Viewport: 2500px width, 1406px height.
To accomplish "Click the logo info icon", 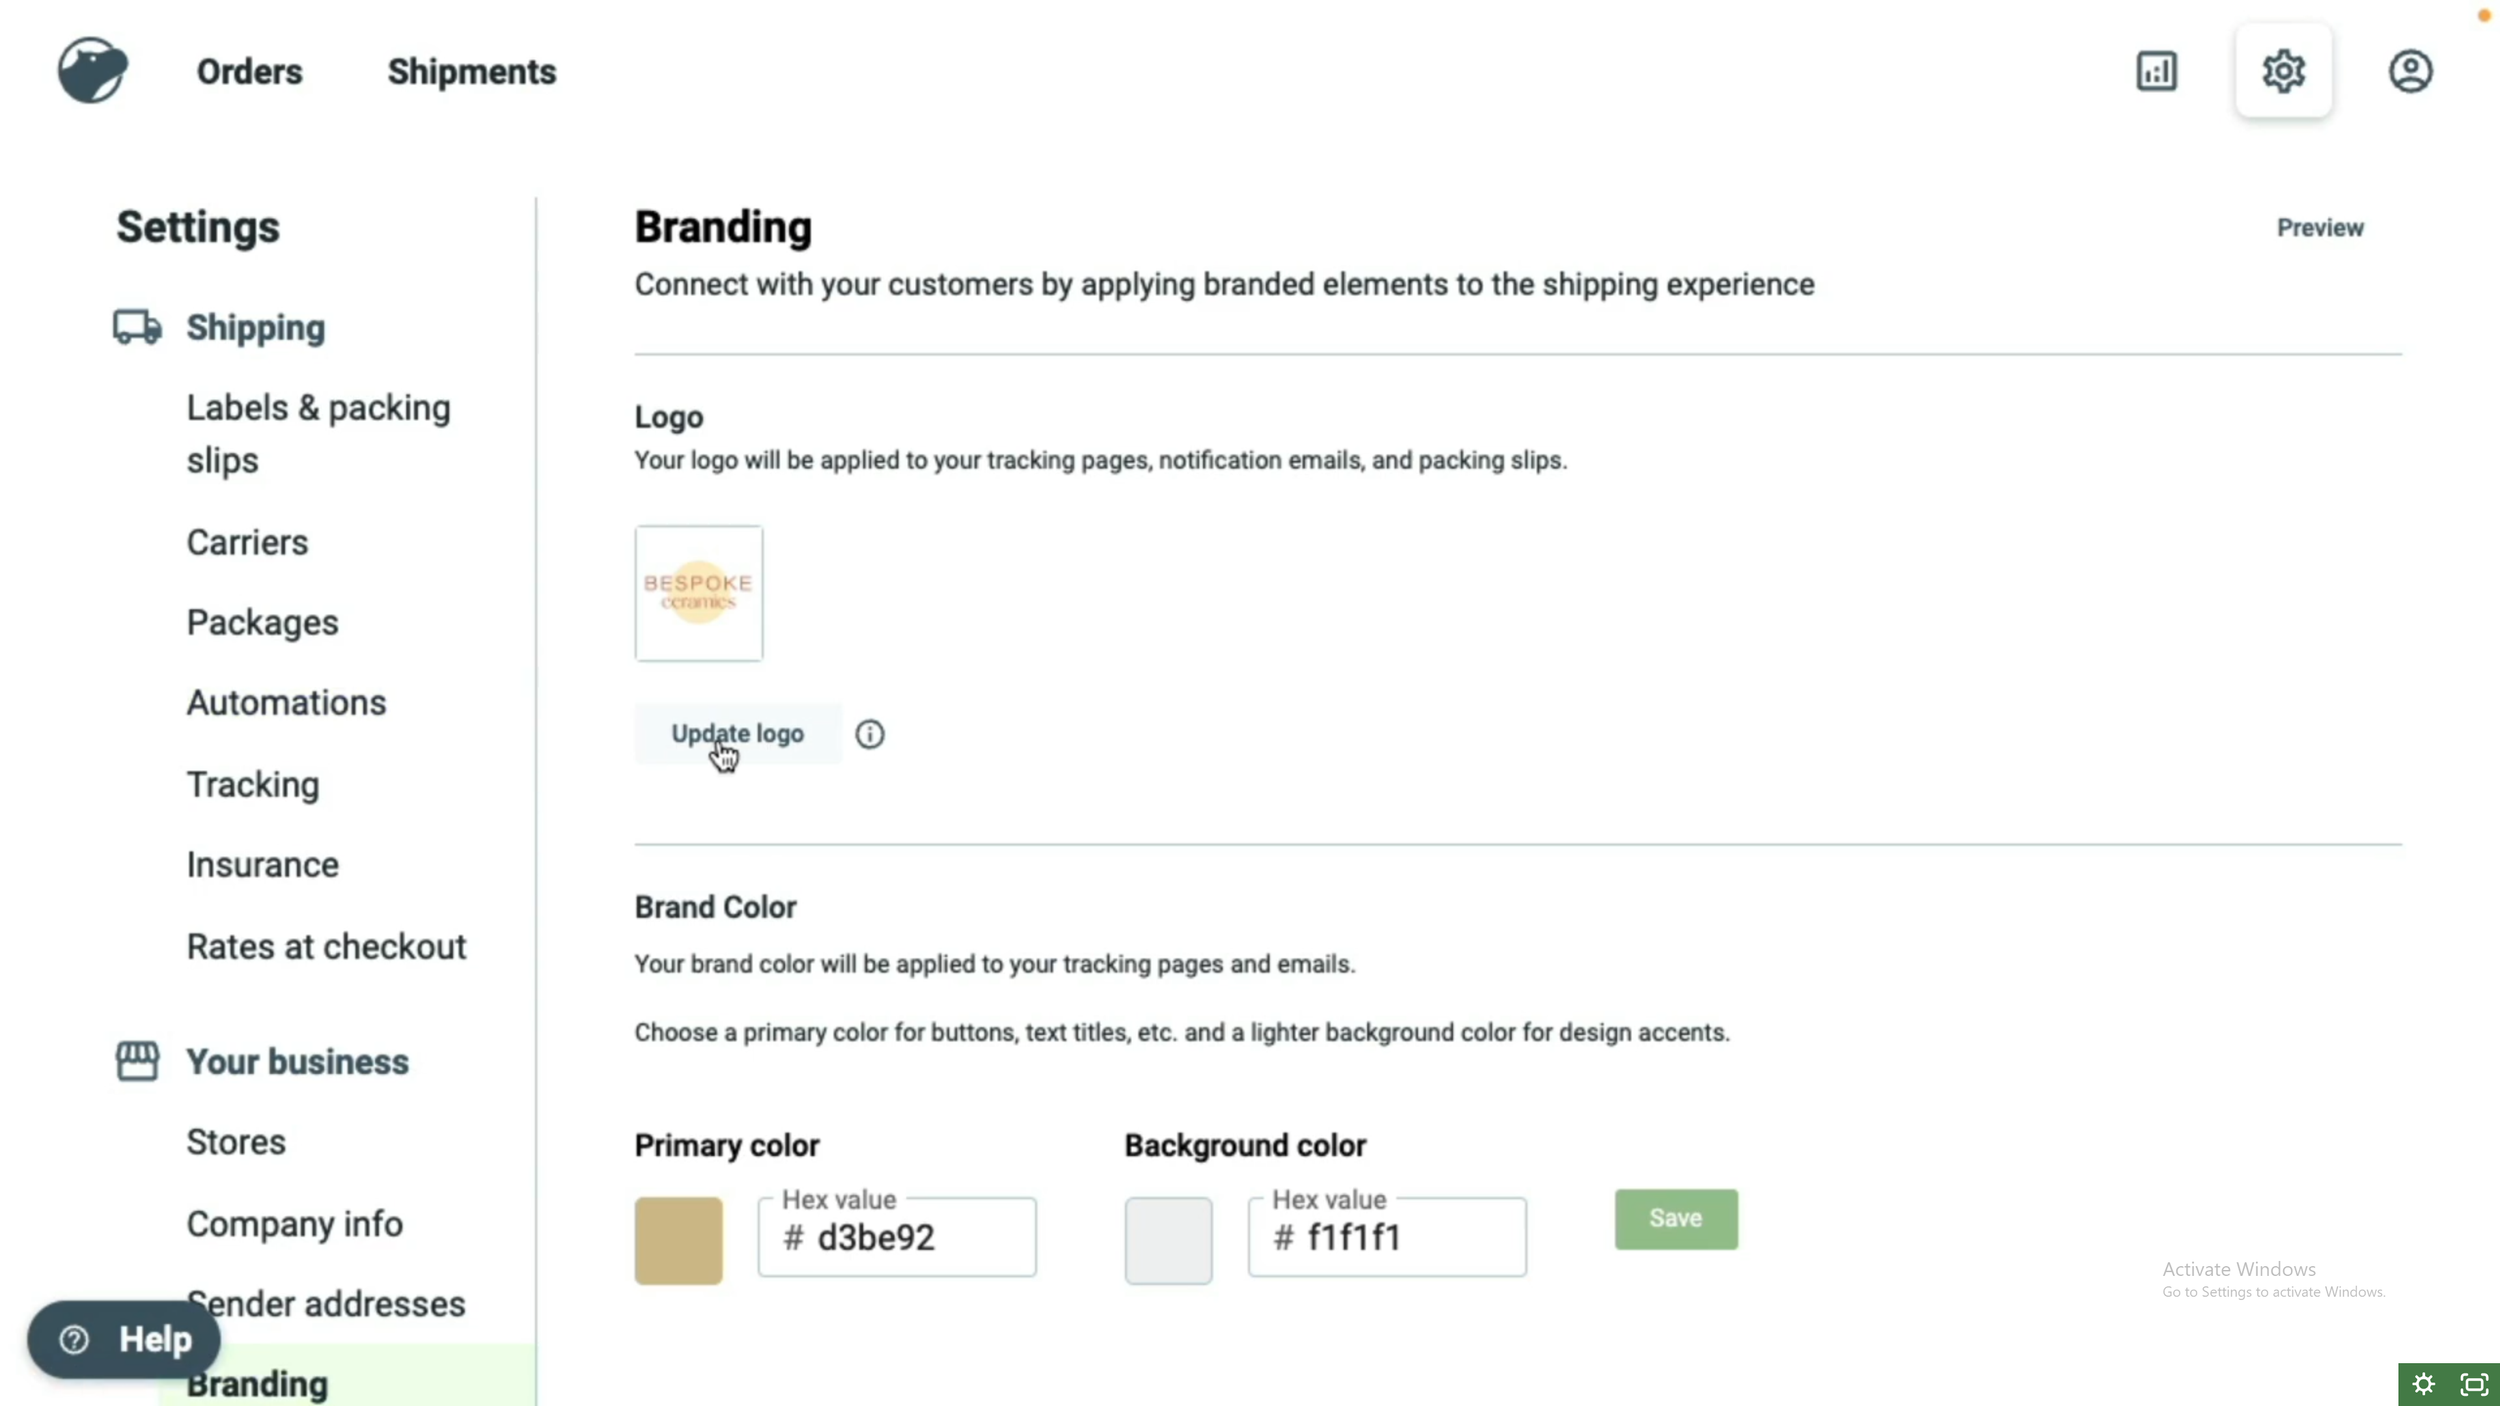I will pos(869,734).
